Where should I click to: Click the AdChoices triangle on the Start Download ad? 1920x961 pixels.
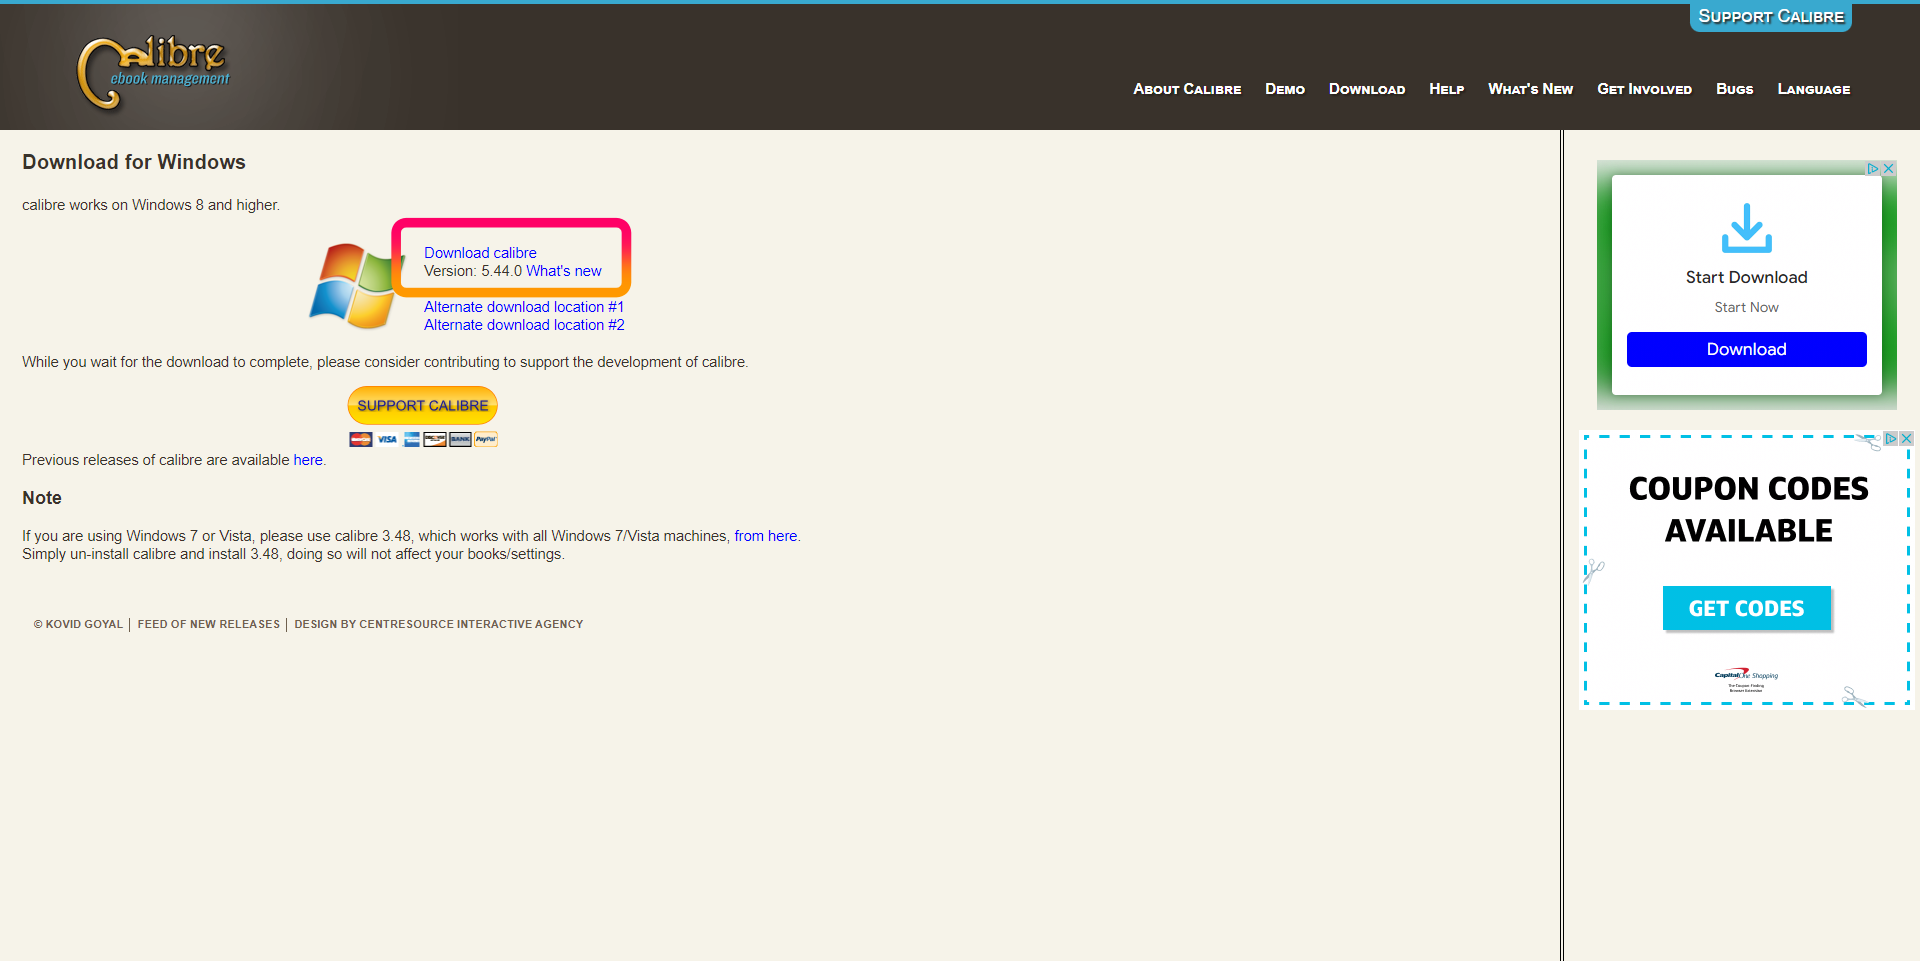(1873, 168)
